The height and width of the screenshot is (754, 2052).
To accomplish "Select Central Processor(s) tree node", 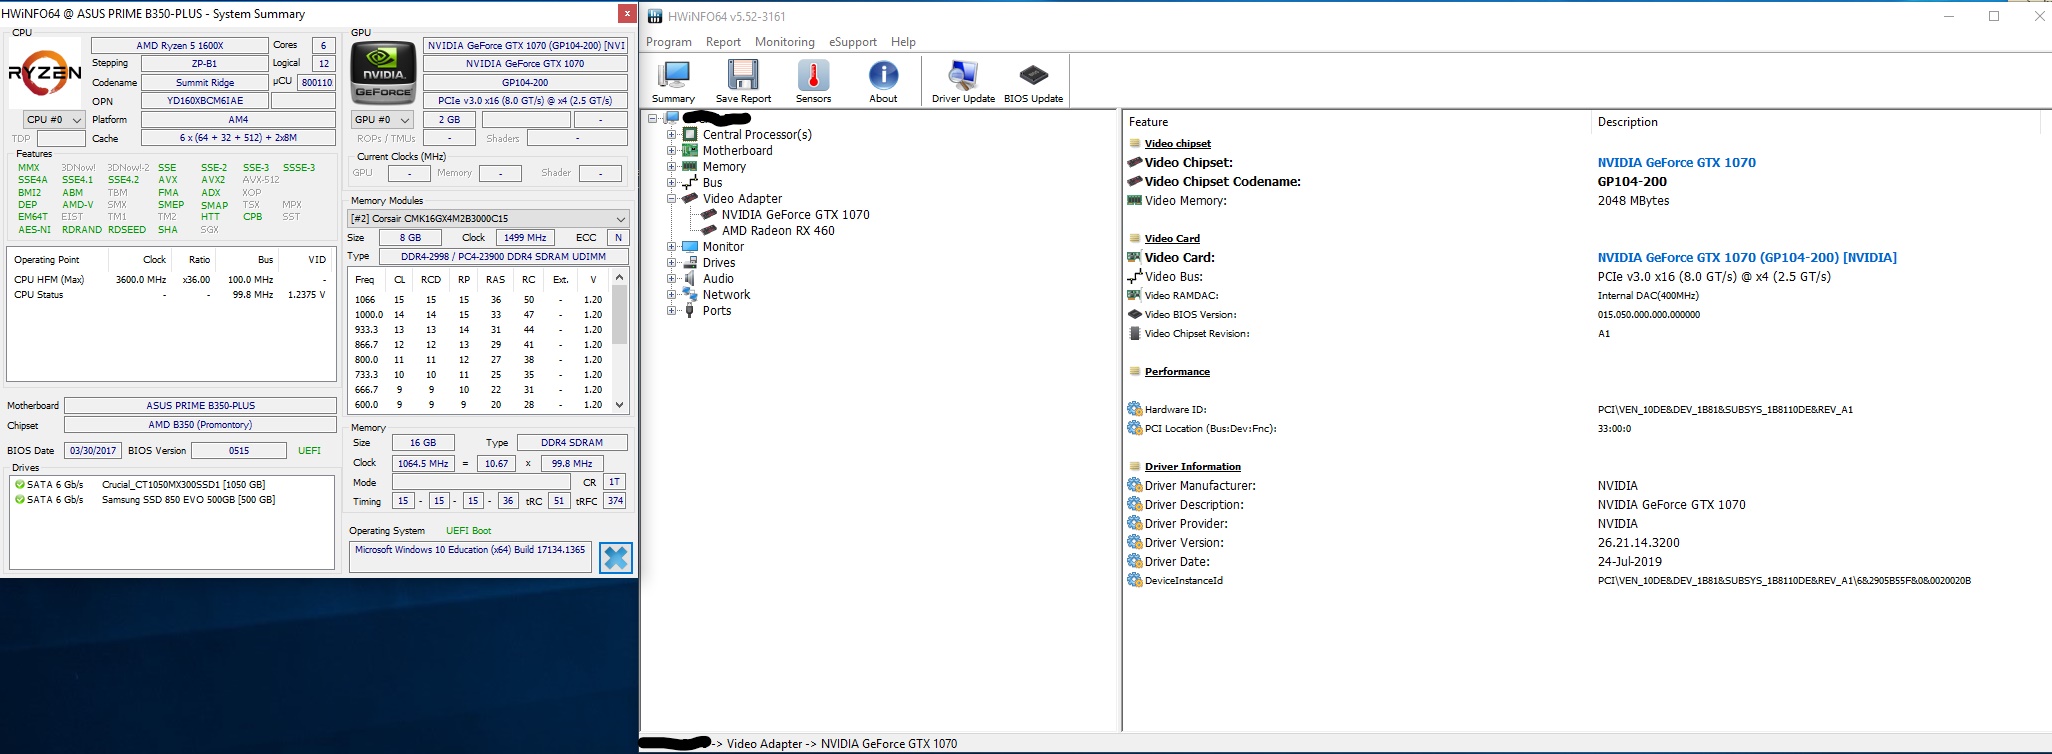I will point(756,134).
